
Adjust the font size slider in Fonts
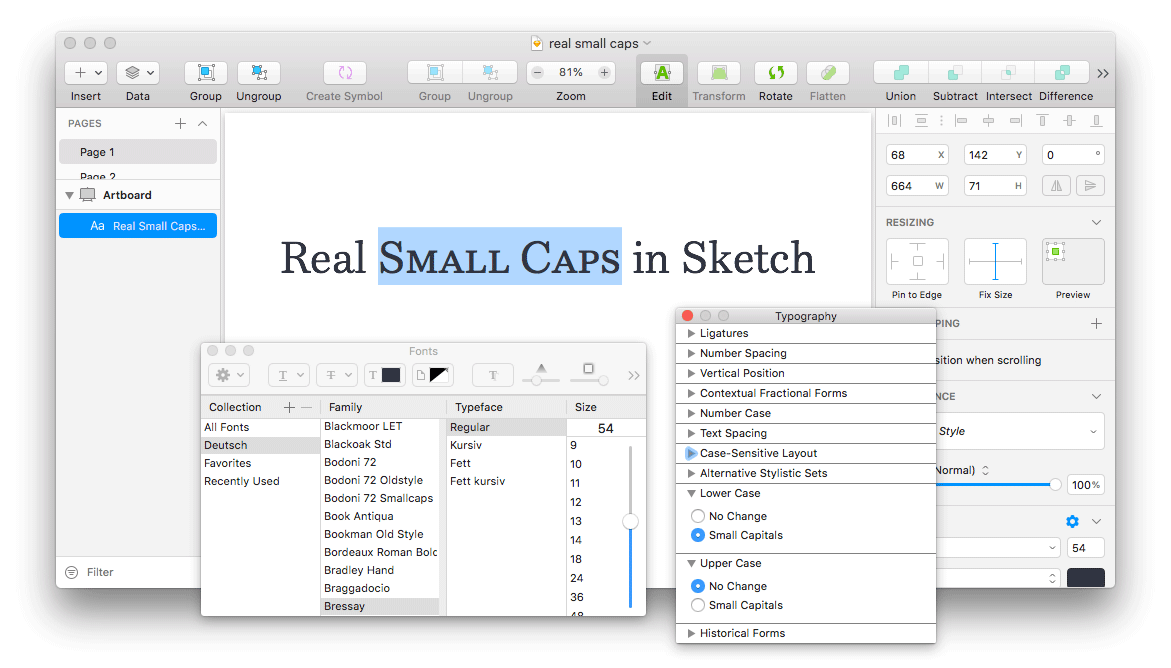click(x=630, y=522)
